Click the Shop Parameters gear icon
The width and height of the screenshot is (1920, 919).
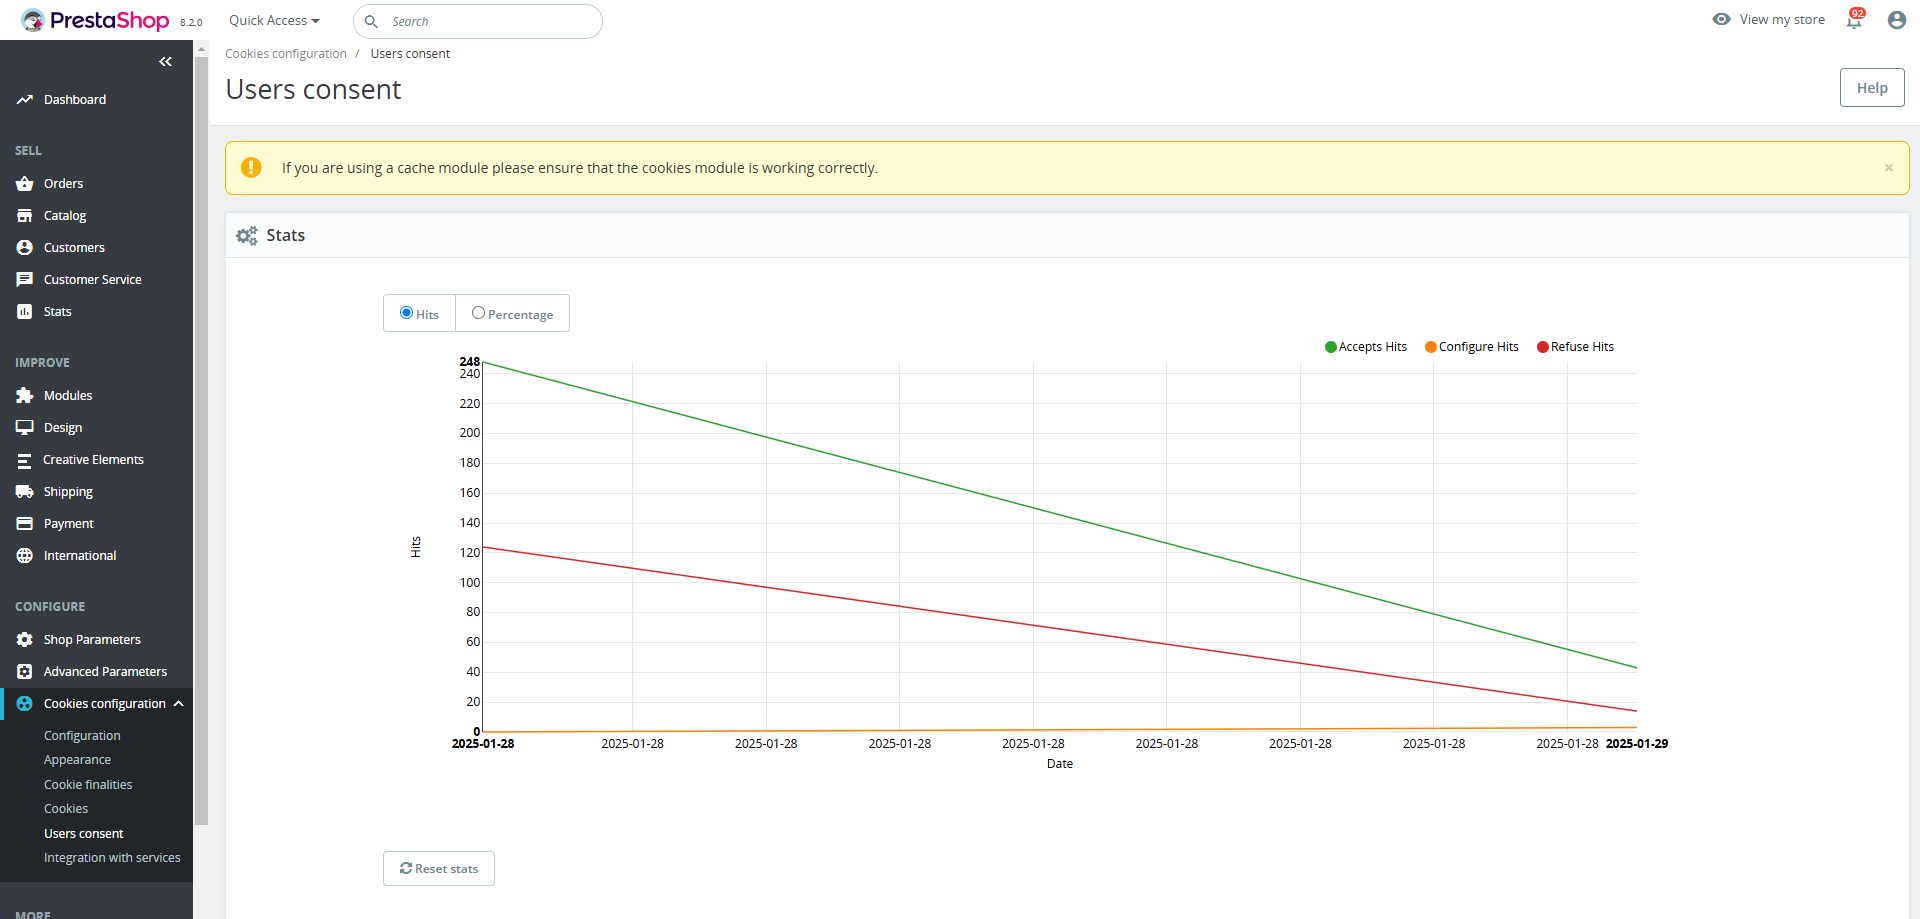(25, 640)
